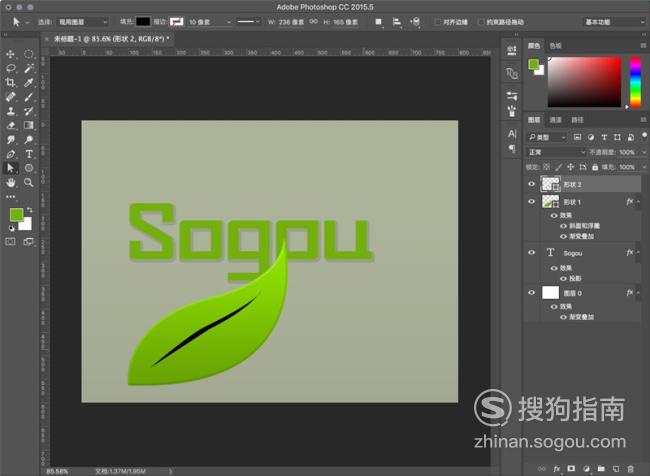Screen dimensions: 650x476
Task: Delete layer using trash icon
Action: point(631,469)
